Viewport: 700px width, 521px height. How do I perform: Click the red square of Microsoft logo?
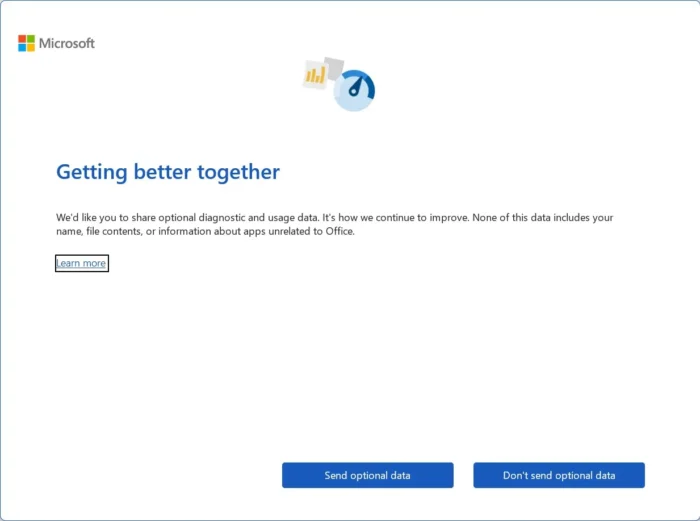click(x=22, y=39)
